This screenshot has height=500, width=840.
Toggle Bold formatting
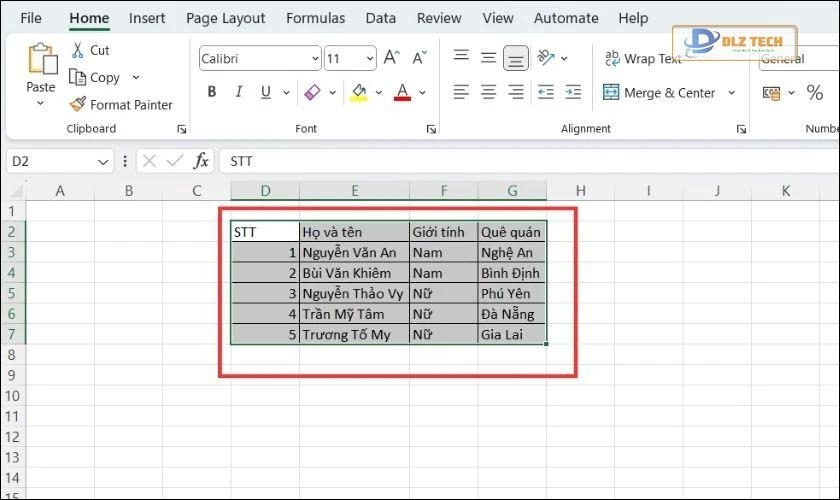point(212,93)
